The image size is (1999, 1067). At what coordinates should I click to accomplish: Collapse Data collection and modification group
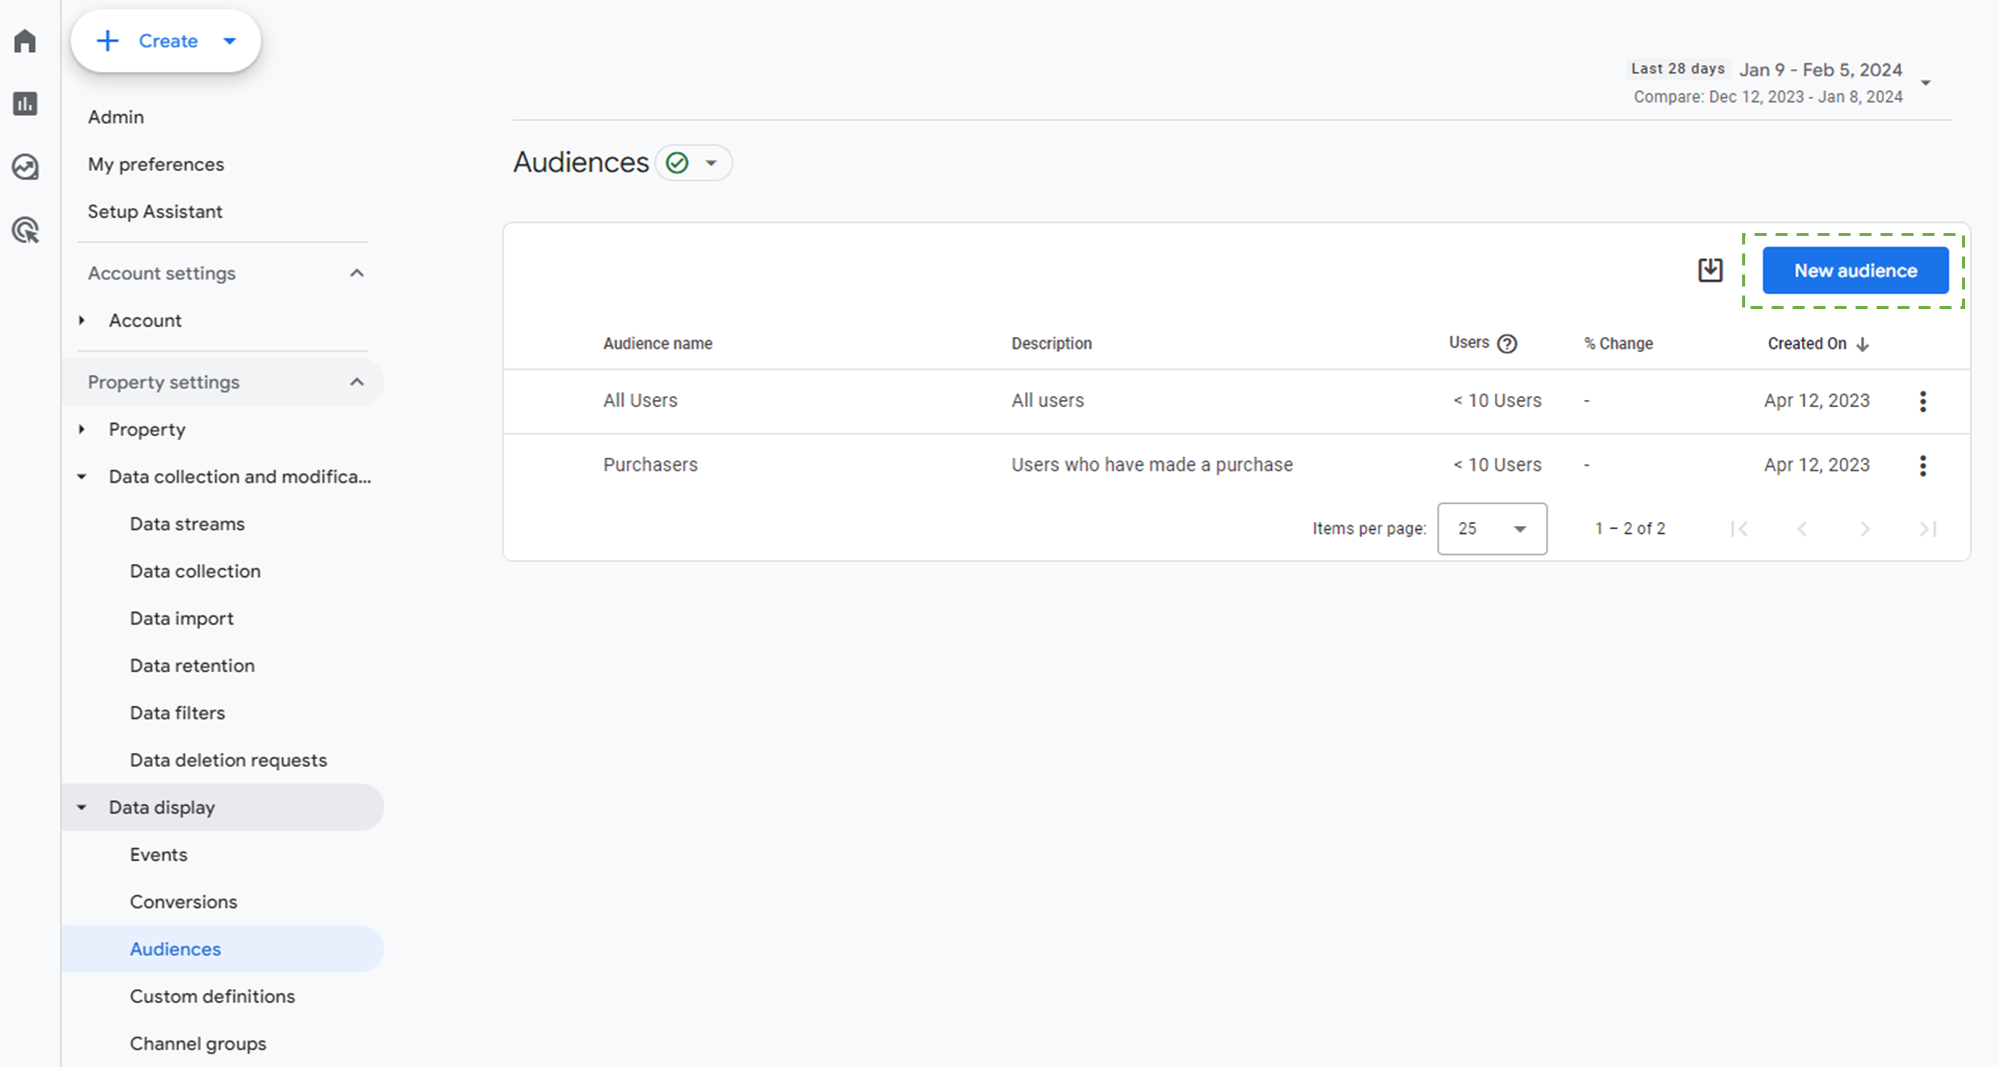click(x=82, y=477)
